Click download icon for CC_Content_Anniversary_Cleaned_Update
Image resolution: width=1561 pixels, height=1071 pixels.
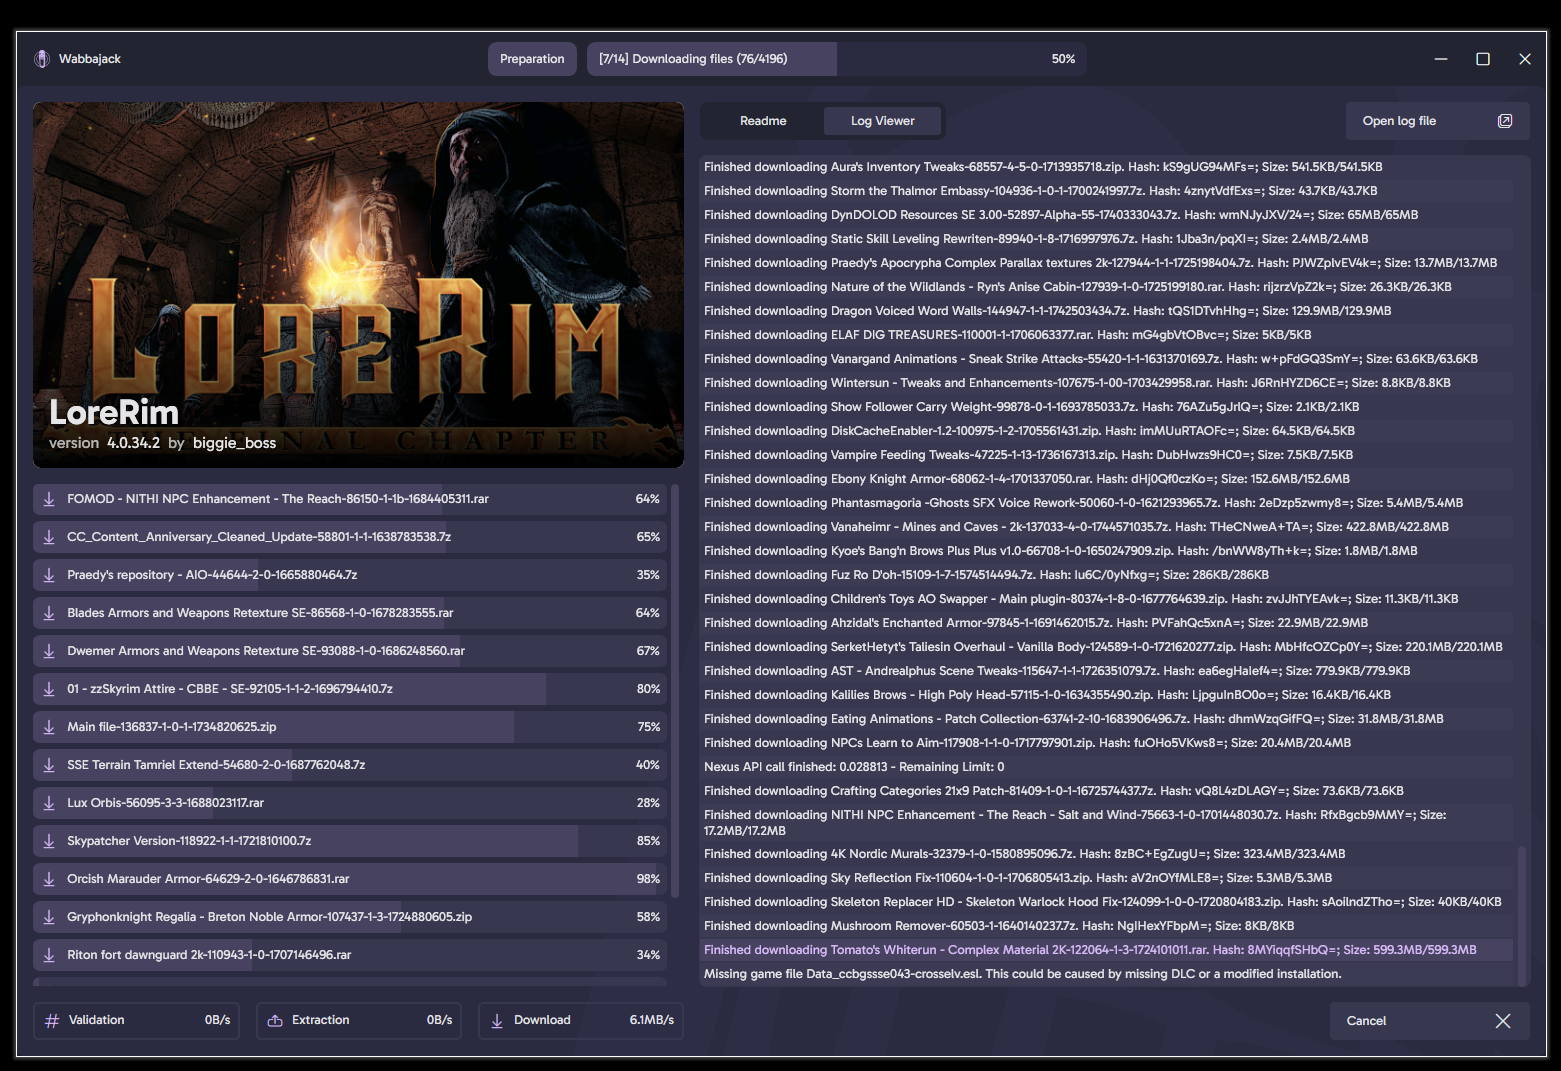[x=49, y=537]
